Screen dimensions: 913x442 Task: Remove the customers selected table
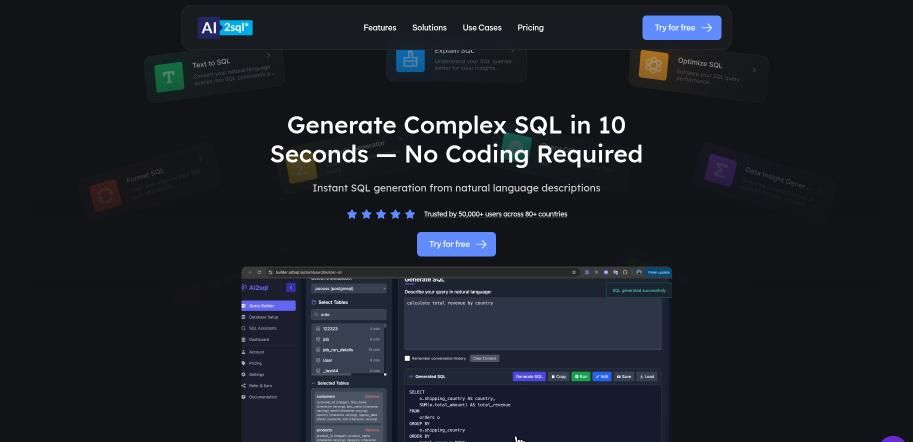(x=372, y=397)
